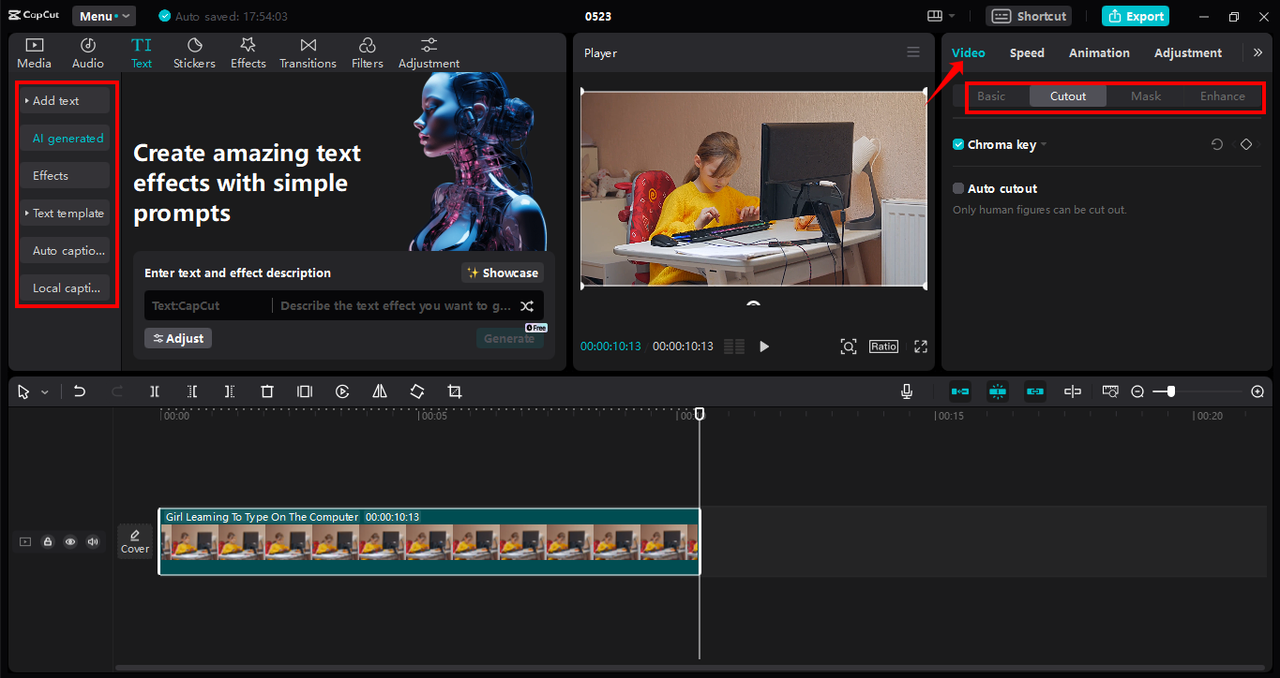The image size is (1280, 678).
Task: Click the Preview axis split icon
Action: pyautogui.click(x=1072, y=392)
